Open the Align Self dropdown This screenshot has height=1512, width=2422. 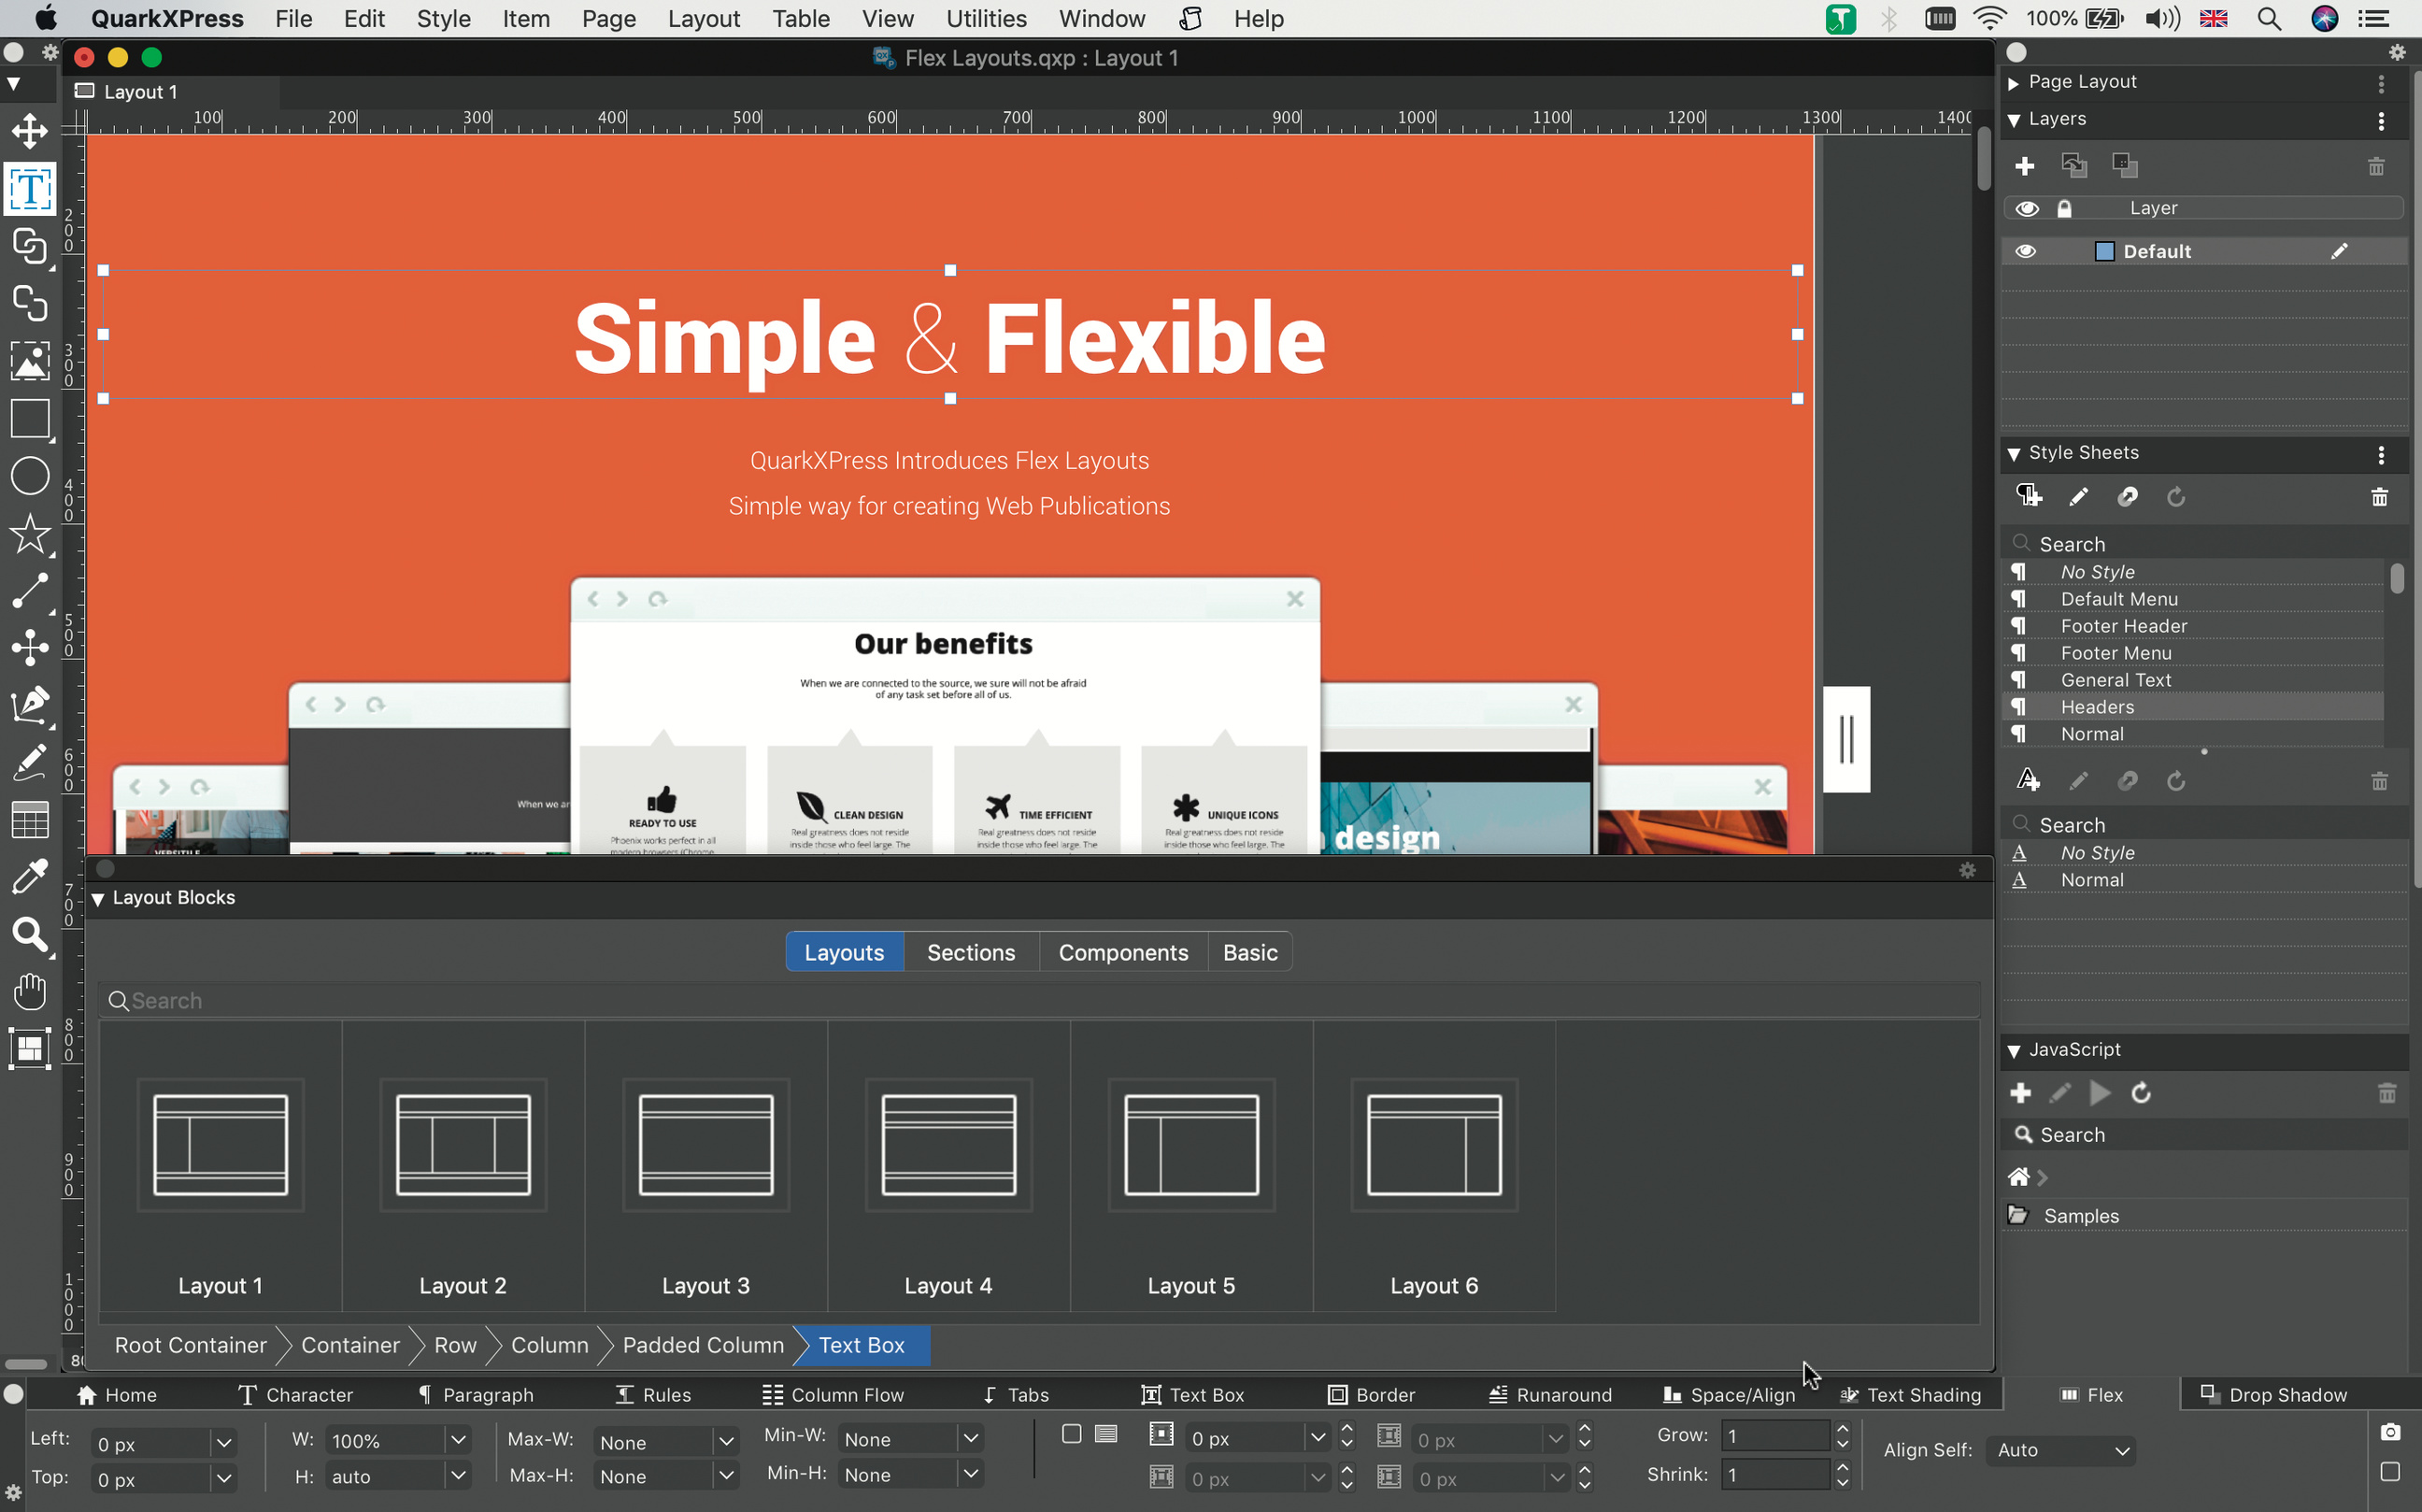[x=2062, y=1450]
